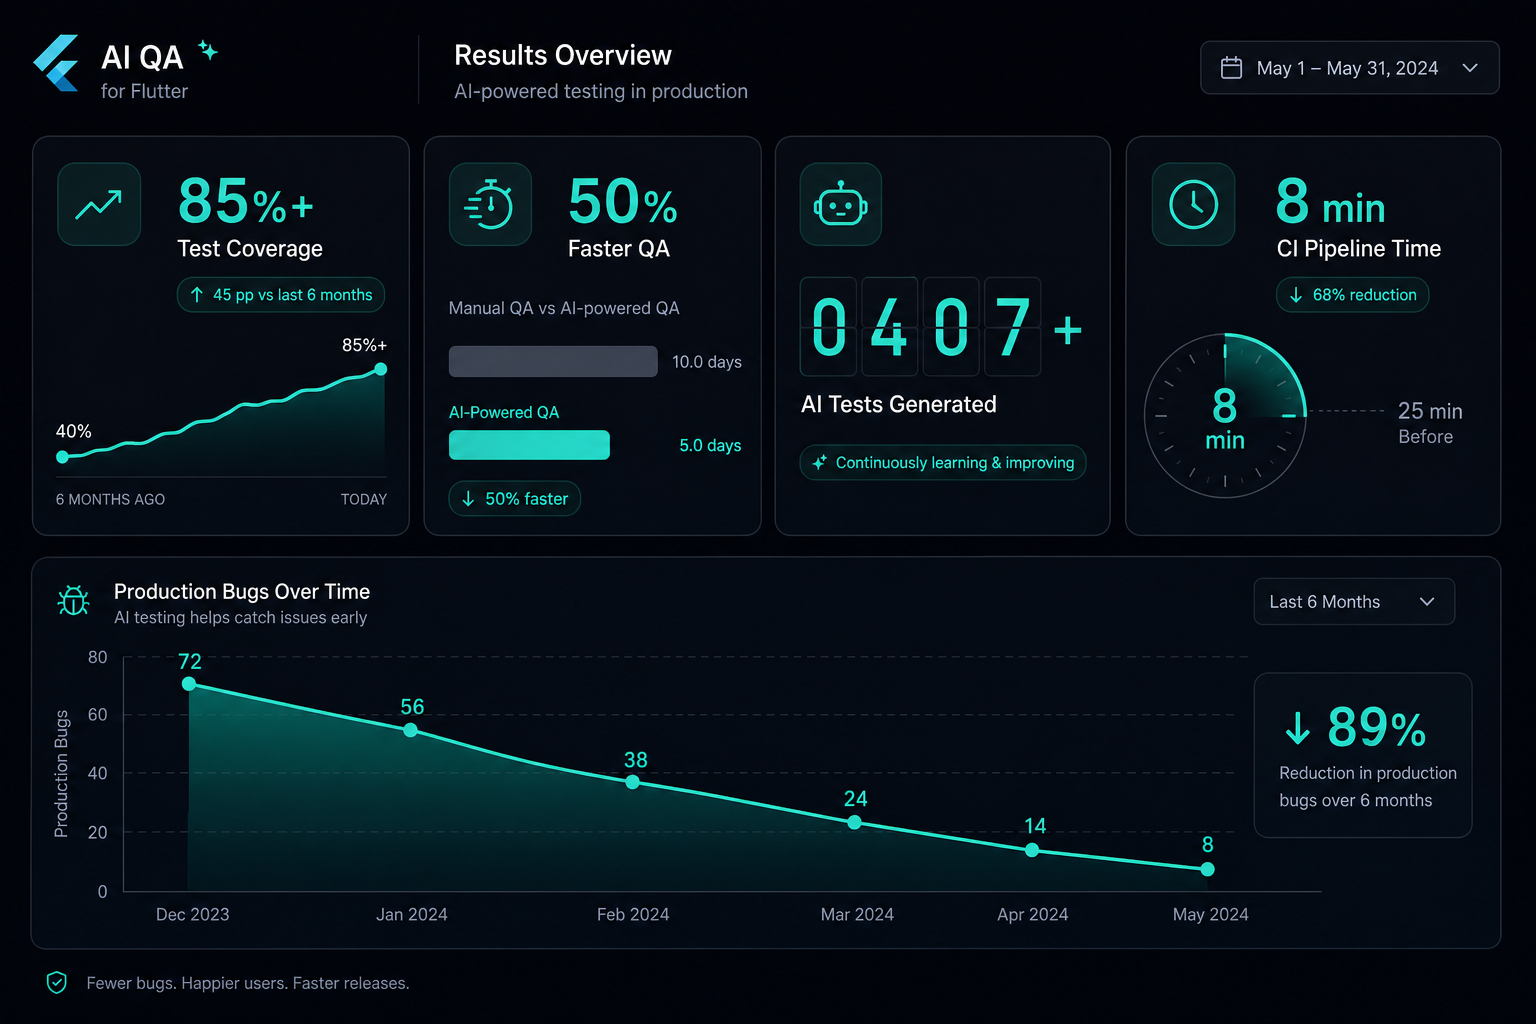Click the 45 pp vs last 6 months badge
Screen dimensions: 1536x1024
(281, 295)
